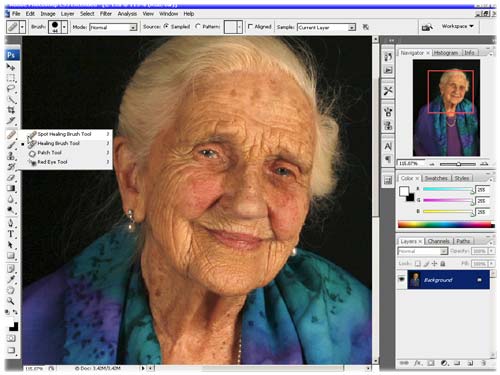Enable the Aligned checkbox

click(250, 26)
